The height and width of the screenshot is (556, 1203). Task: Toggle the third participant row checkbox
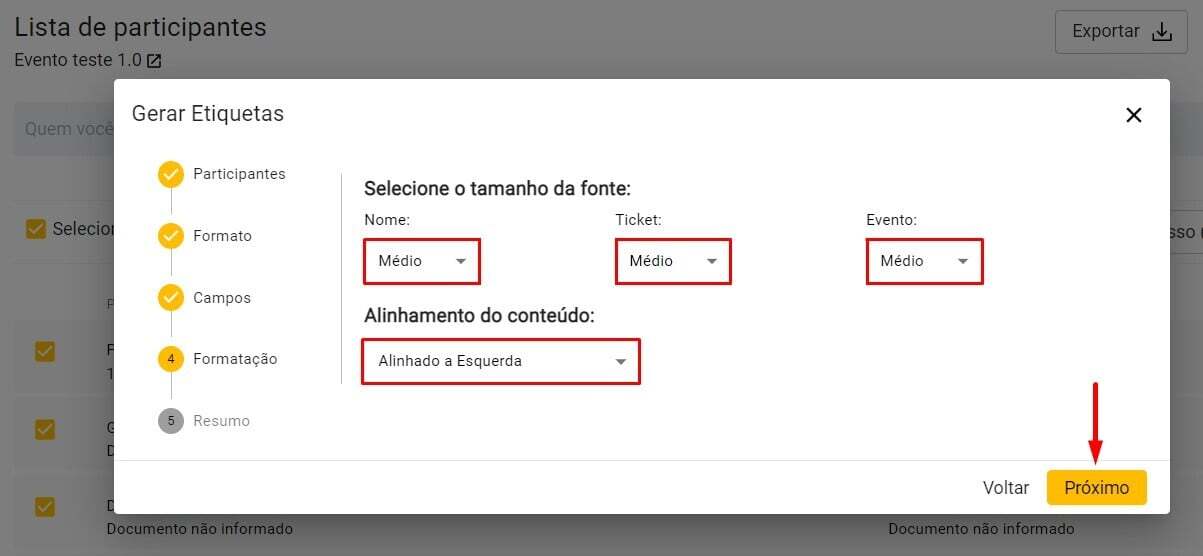point(45,507)
